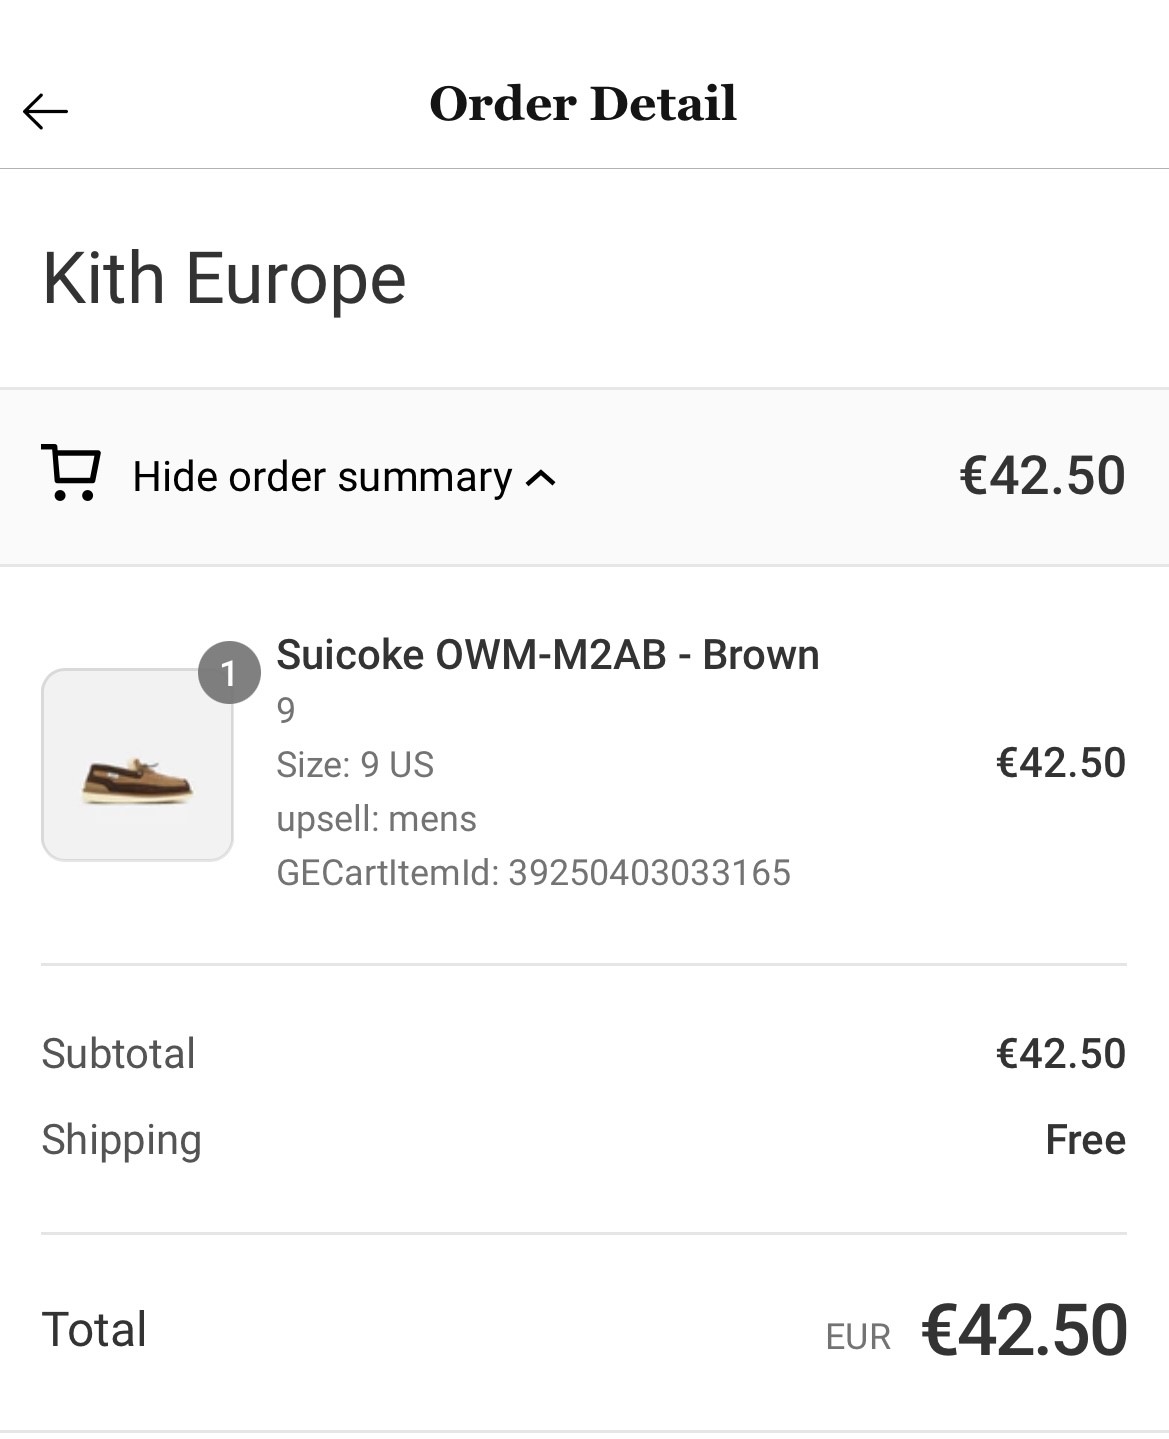Image resolution: width=1169 pixels, height=1439 pixels.
Task: Select the Size: 9 US line
Action: (x=355, y=765)
